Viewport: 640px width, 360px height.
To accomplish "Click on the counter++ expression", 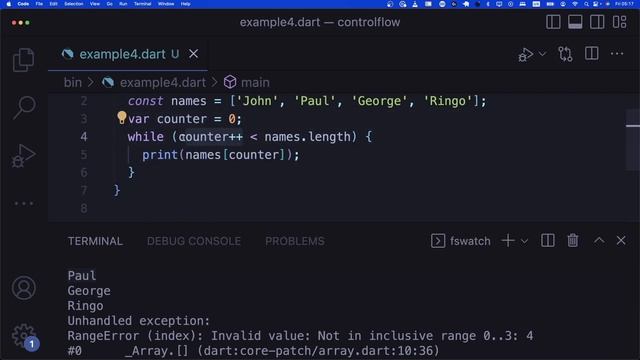I will tap(211, 137).
